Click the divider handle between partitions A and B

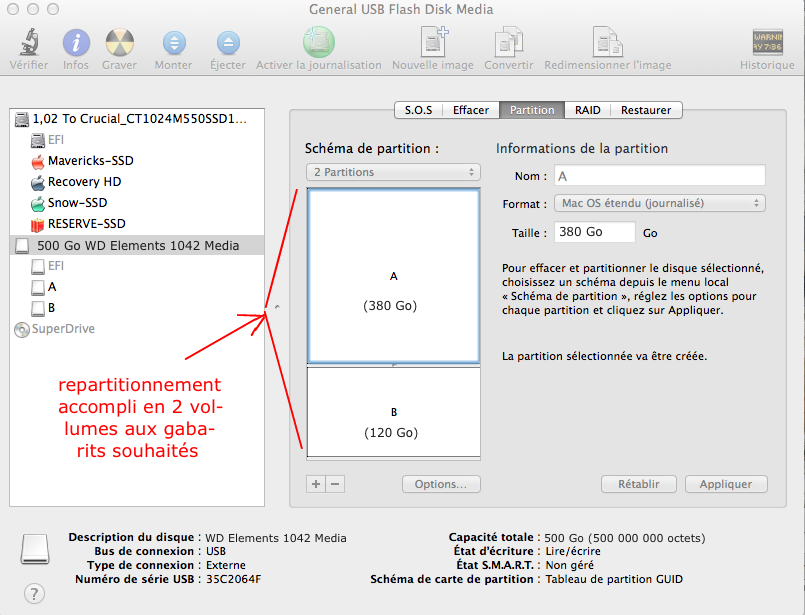394,365
